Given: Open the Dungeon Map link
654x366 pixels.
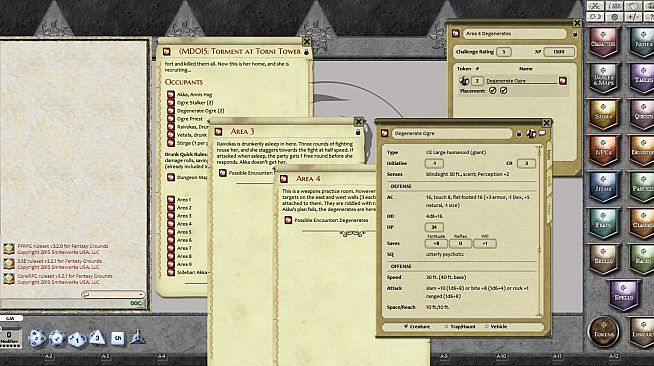Looking at the screenshot, I should pyautogui.click(x=171, y=177).
